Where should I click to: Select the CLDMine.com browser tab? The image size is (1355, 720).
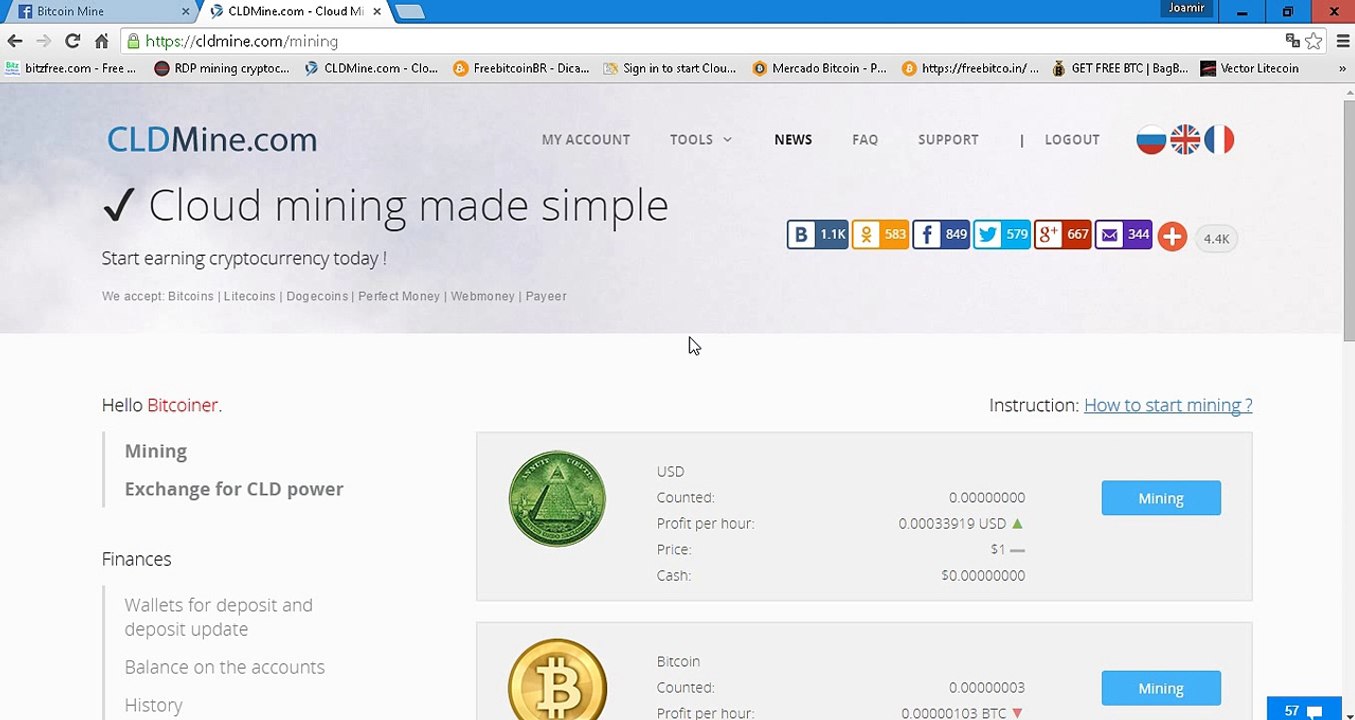pyautogui.click(x=295, y=12)
